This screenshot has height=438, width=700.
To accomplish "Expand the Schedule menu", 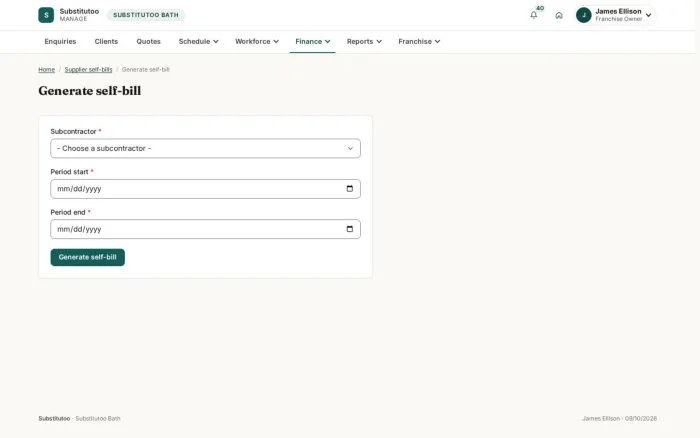I will tap(199, 42).
